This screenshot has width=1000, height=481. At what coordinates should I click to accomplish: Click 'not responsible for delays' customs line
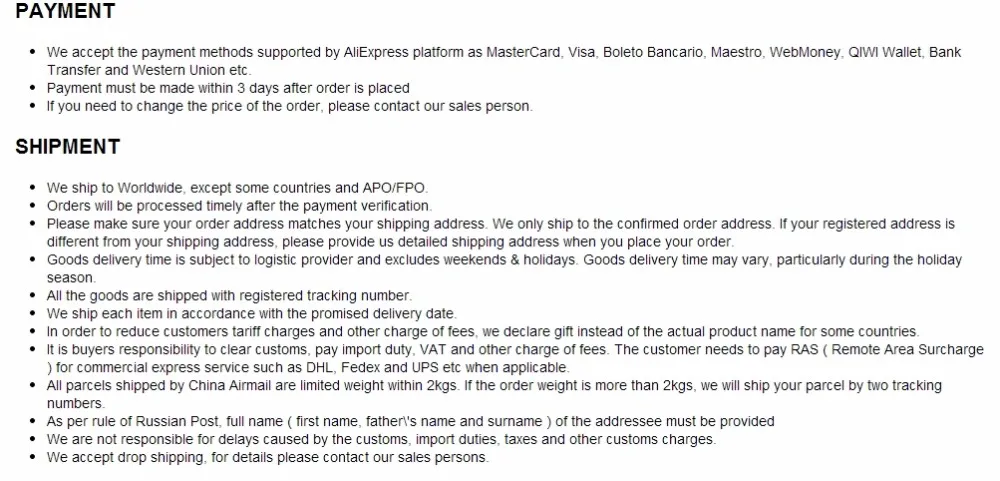(381, 440)
